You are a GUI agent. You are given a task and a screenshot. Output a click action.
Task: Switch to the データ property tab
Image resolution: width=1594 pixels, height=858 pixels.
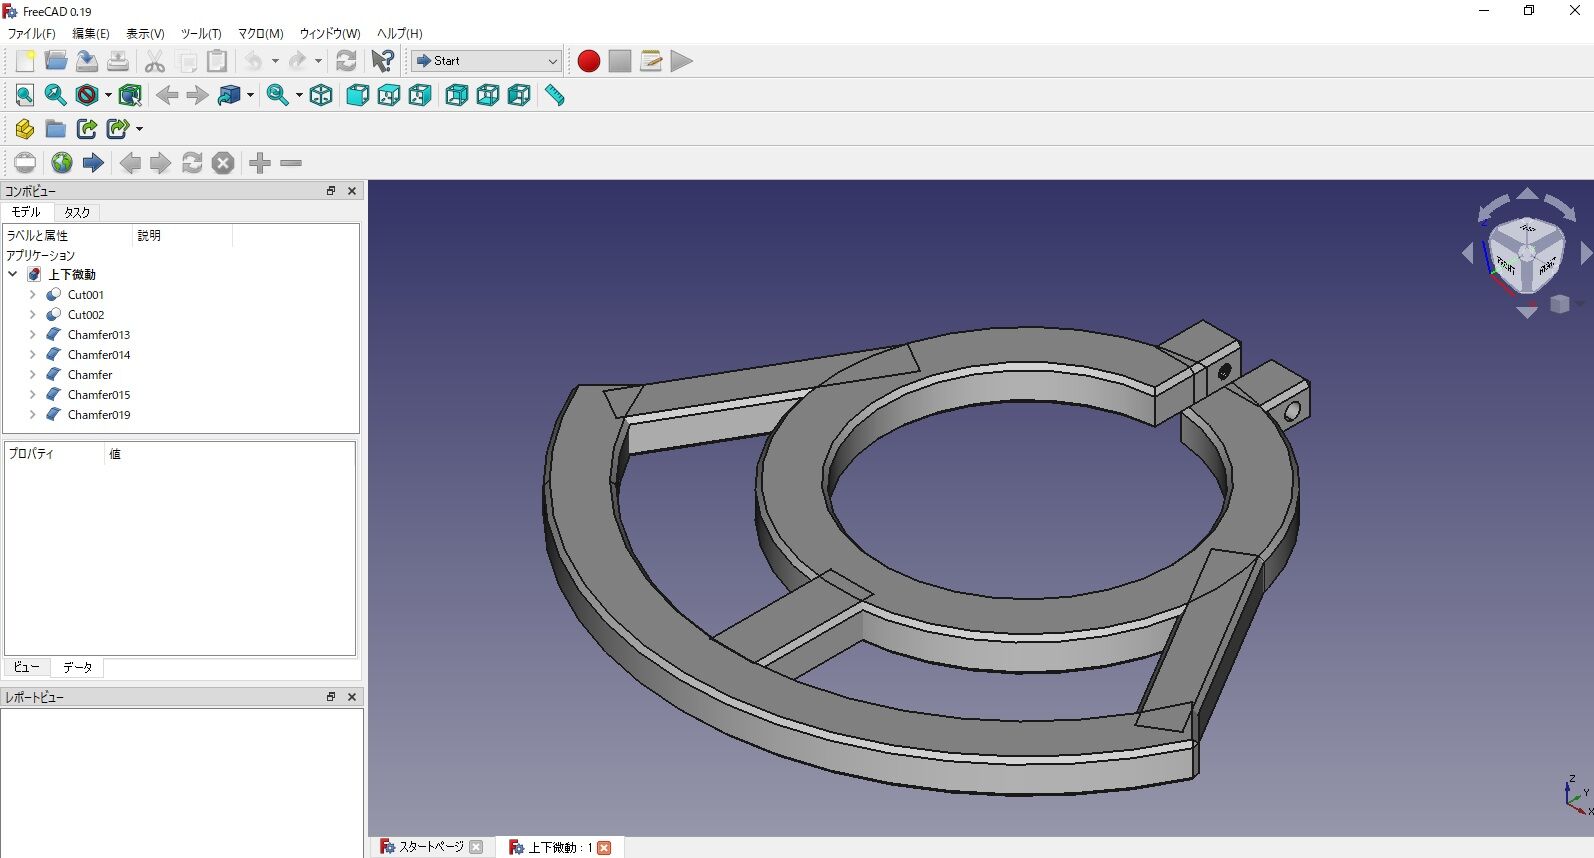pos(77,667)
